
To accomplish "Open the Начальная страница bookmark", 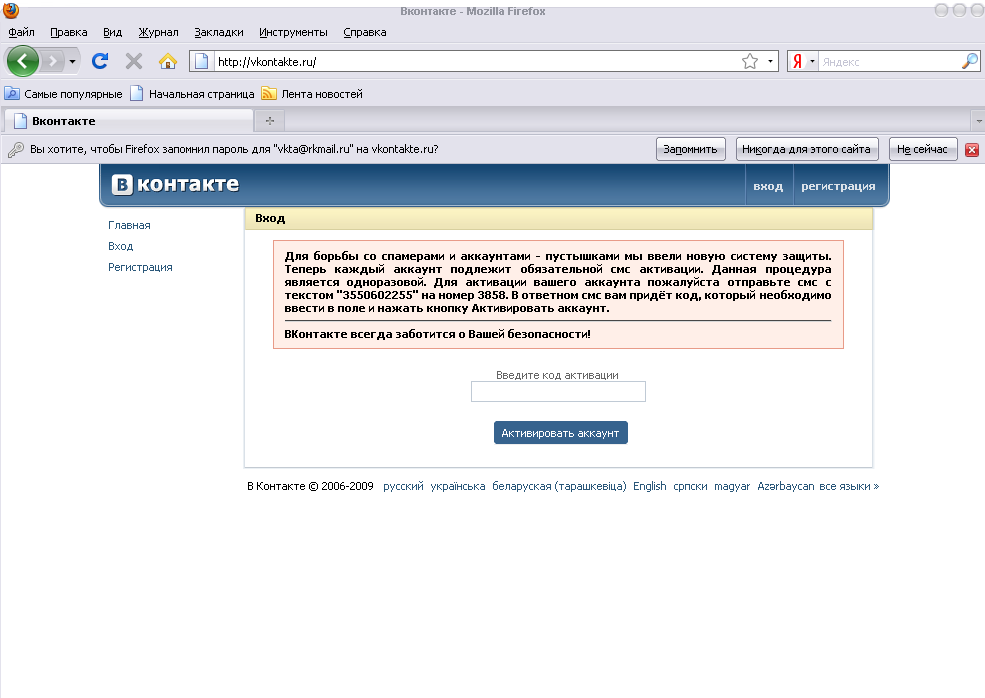I will pyautogui.click(x=192, y=94).
